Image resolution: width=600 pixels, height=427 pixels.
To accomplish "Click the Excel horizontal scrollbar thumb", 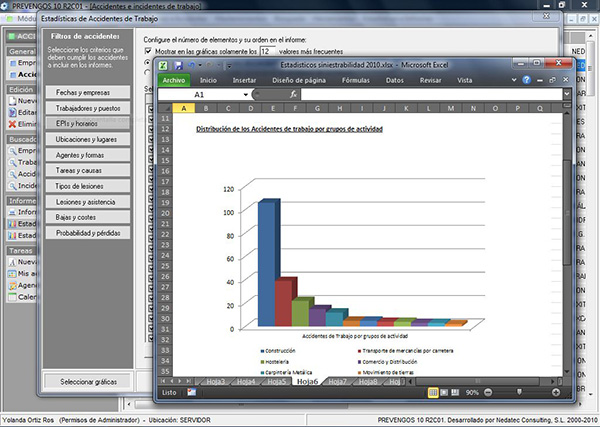I will (477, 381).
